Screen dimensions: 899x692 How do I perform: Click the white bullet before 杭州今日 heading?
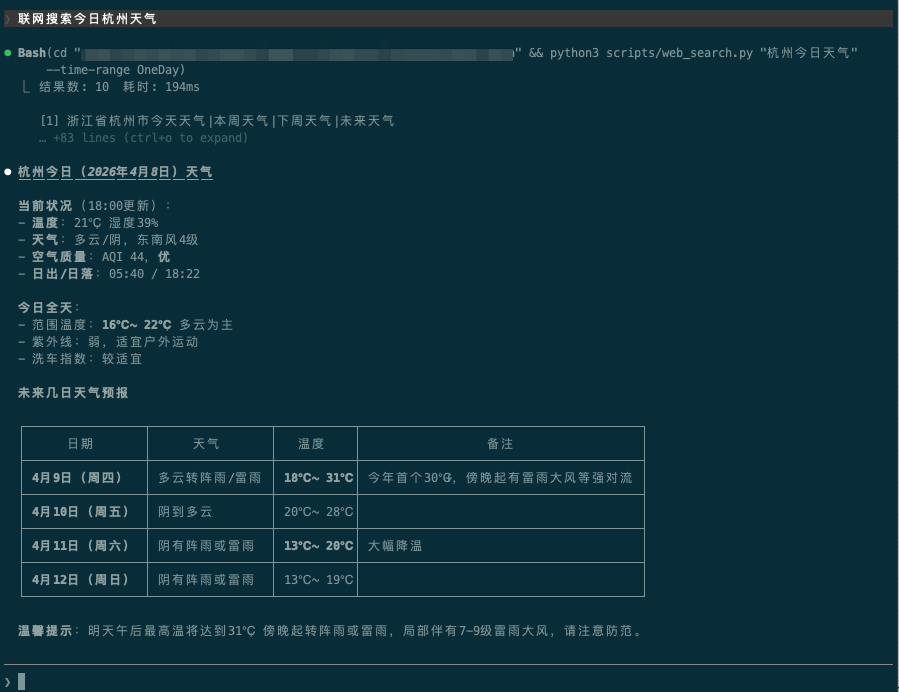[7, 172]
